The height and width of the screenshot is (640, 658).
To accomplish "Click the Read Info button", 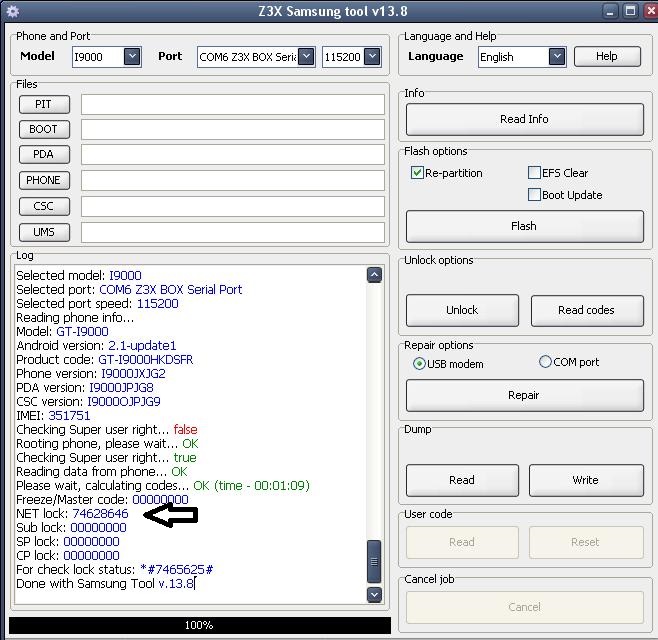I will point(525,119).
